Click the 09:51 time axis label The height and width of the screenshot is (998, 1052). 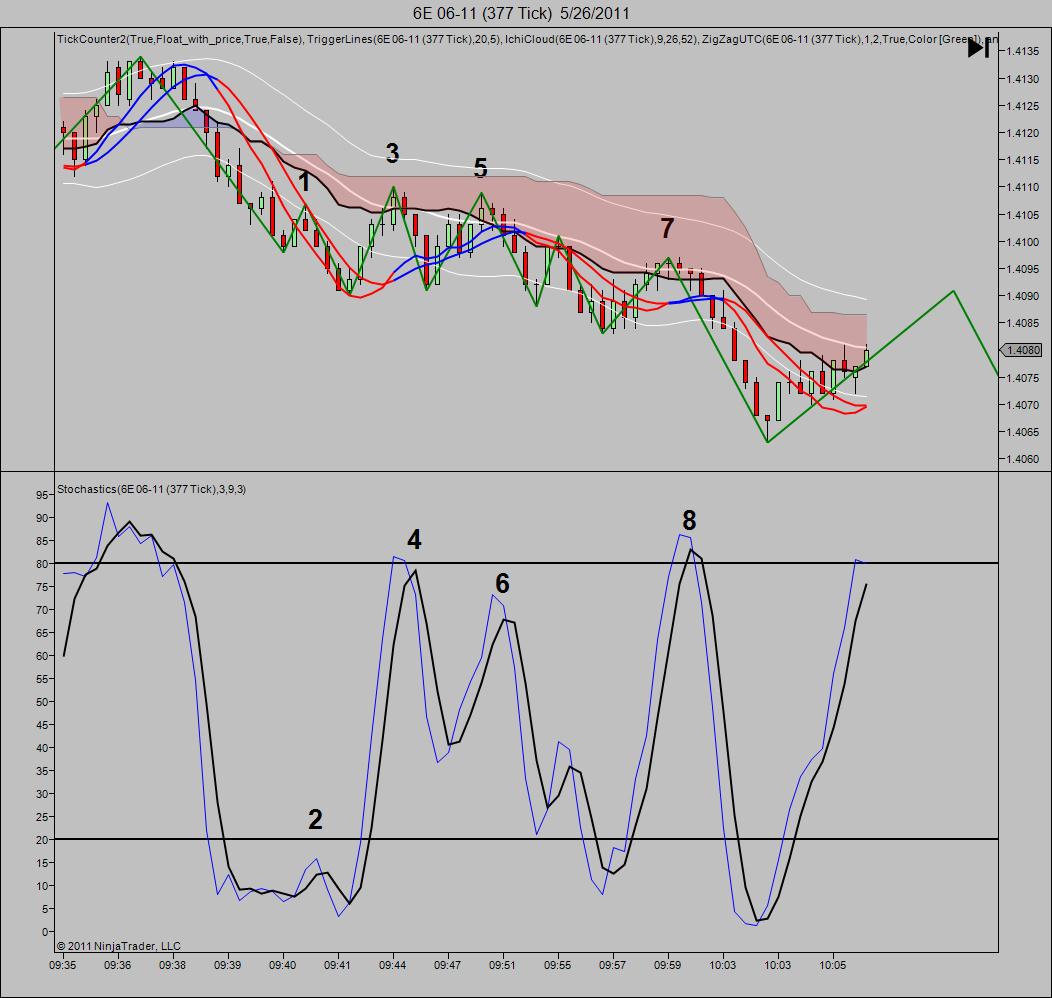point(503,966)
